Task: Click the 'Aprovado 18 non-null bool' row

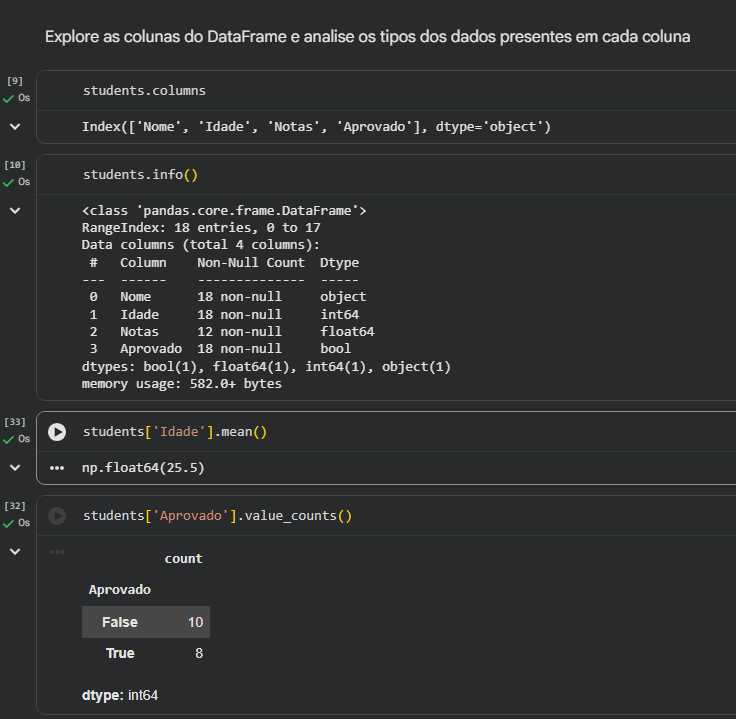Action: coord(220,349)
